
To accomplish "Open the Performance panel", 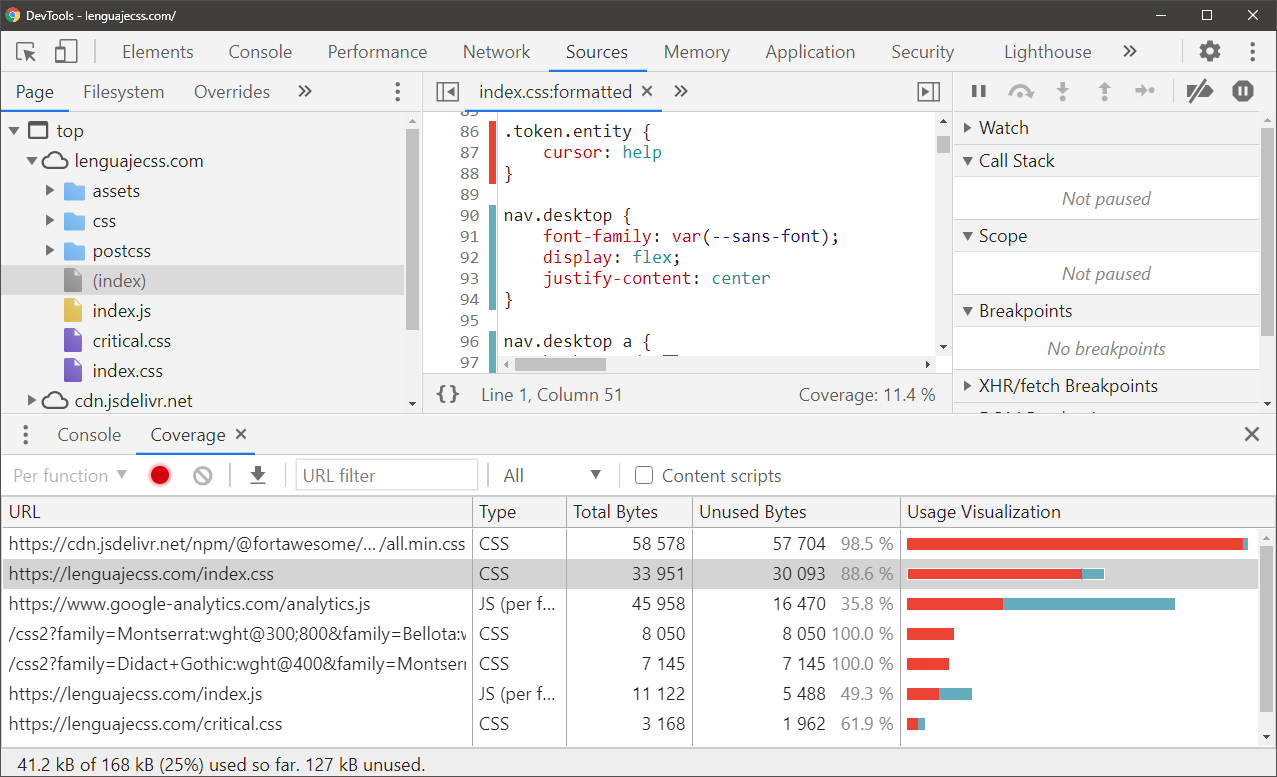I will 377,52.
